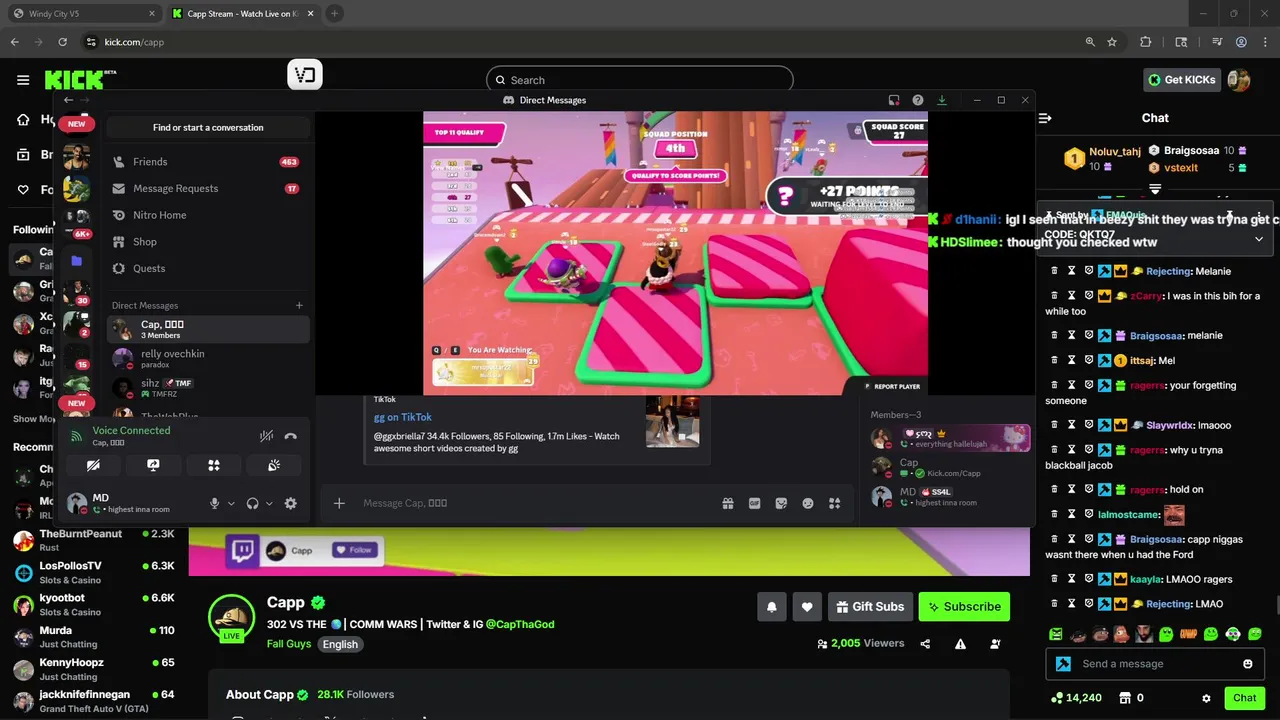
Task: Open Discord downloads arrow icon
Action: pyautogui.click(x=941, y=100)
